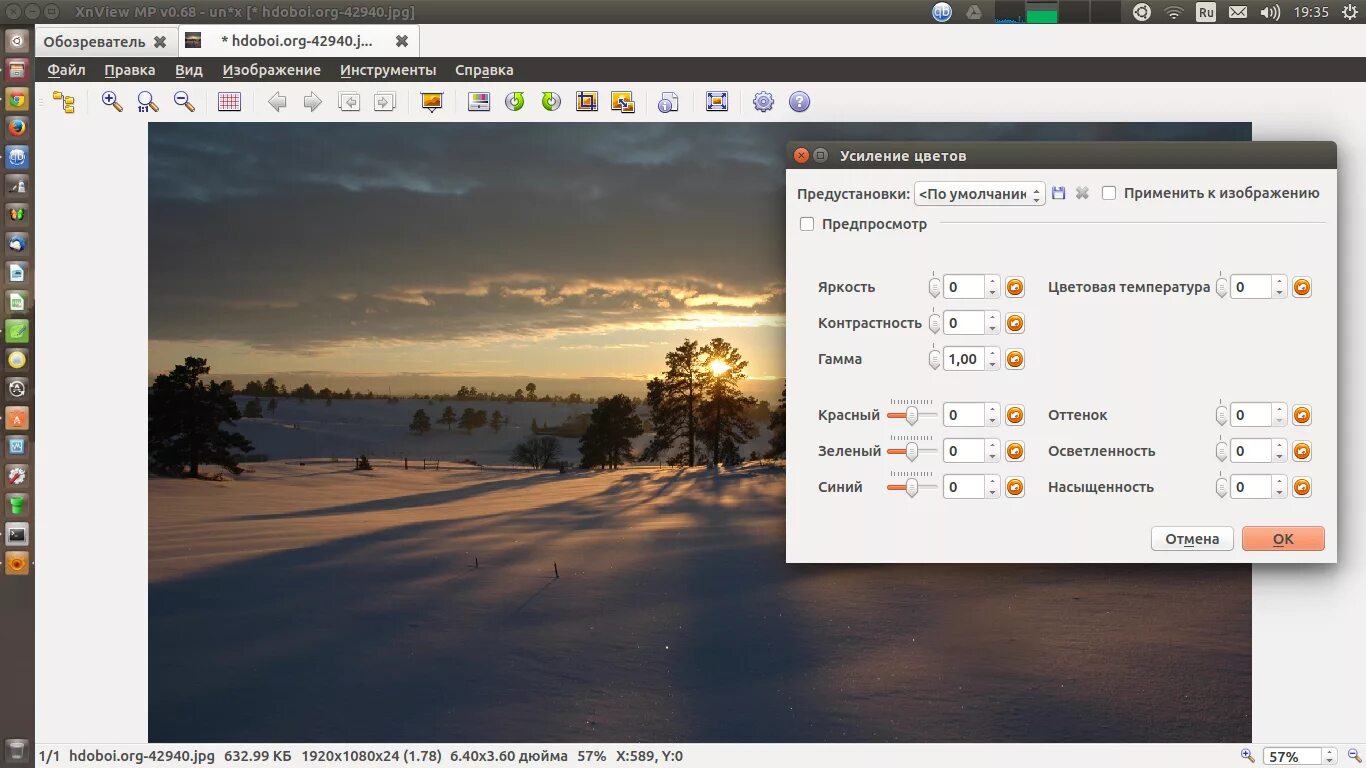Set zoom to 1:1 actual size
The width and height of the screenshot is (1366, 768).
click(148, 101)
